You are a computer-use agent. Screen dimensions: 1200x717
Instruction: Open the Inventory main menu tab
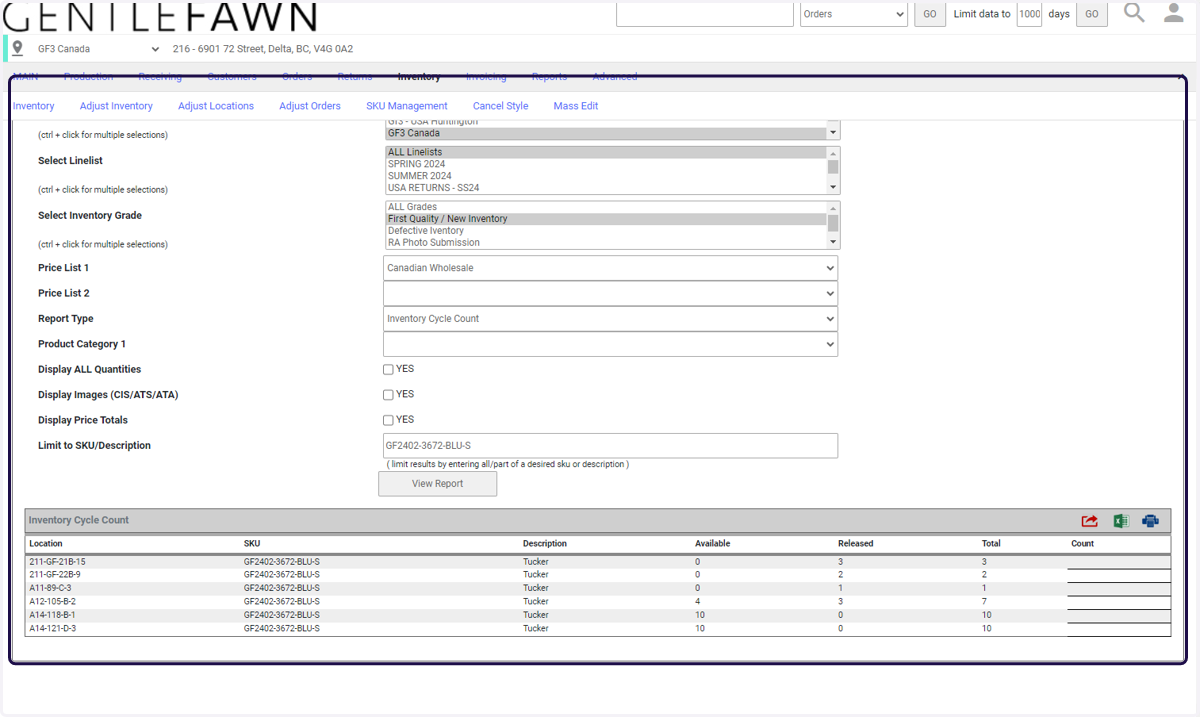[419, 77]
